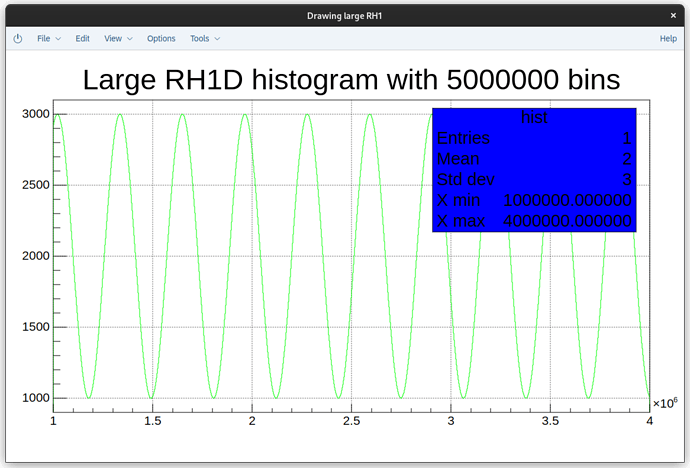Click the blue stats box 'hist' header
Viewport: 690px width, 468px height.
[x=534, y=118]
